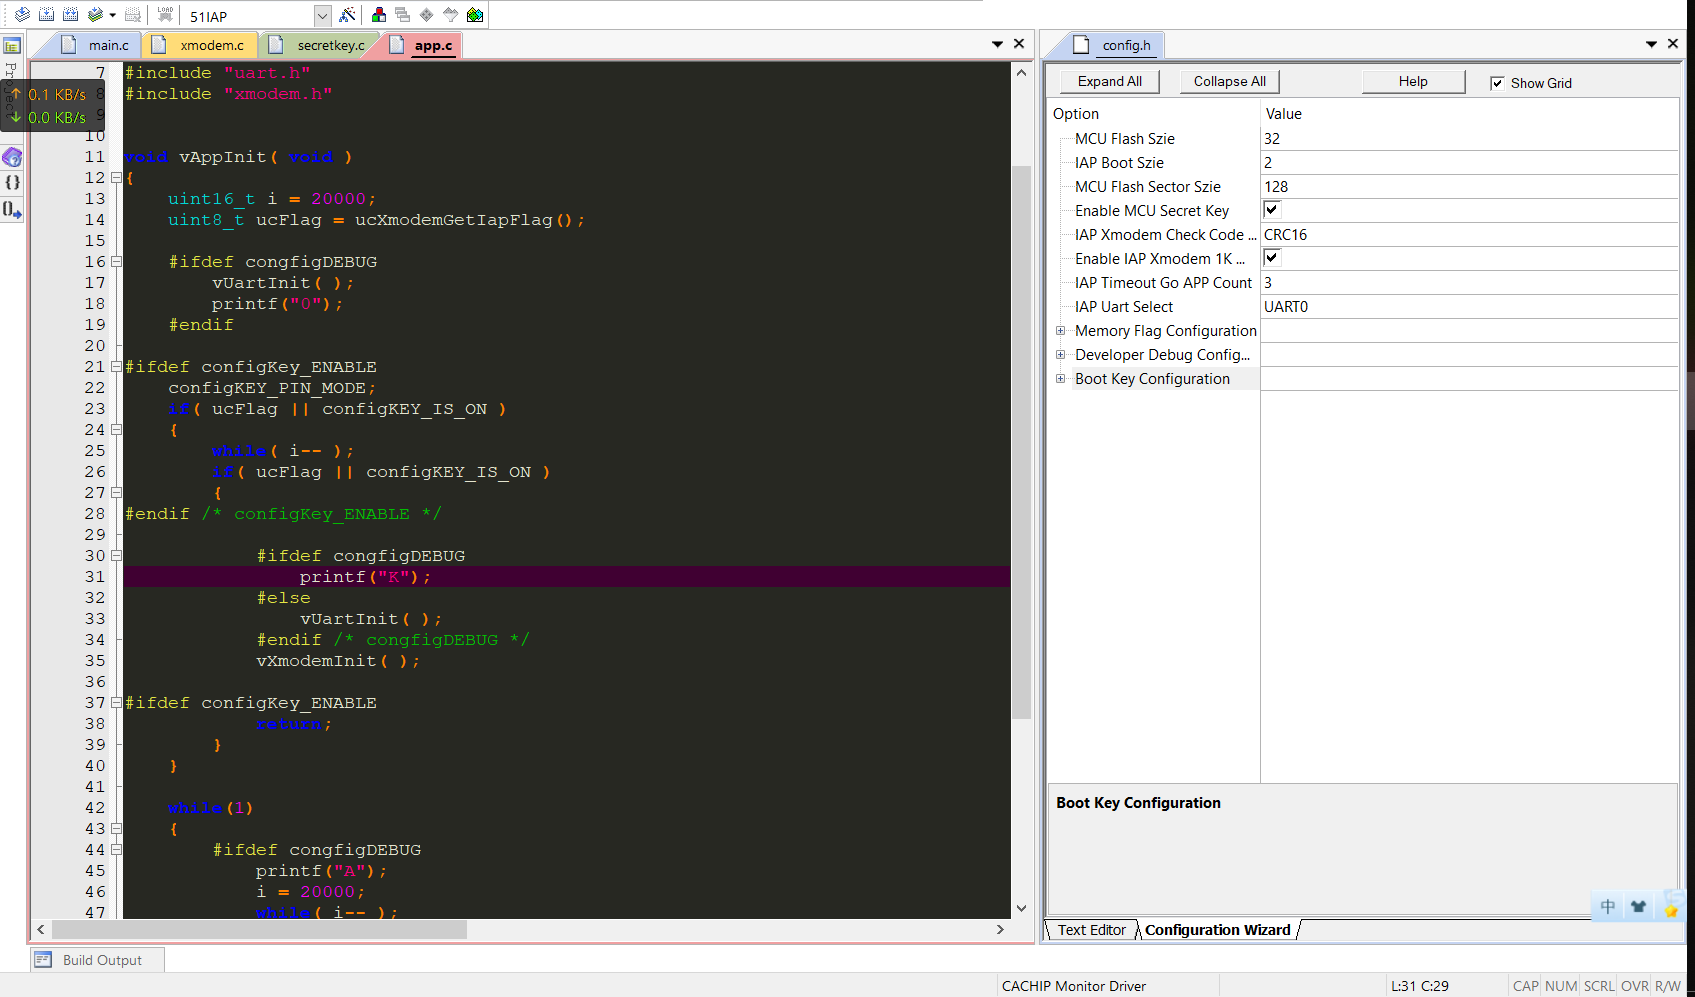Click the Select Software Packs icon

pos(451,15)
